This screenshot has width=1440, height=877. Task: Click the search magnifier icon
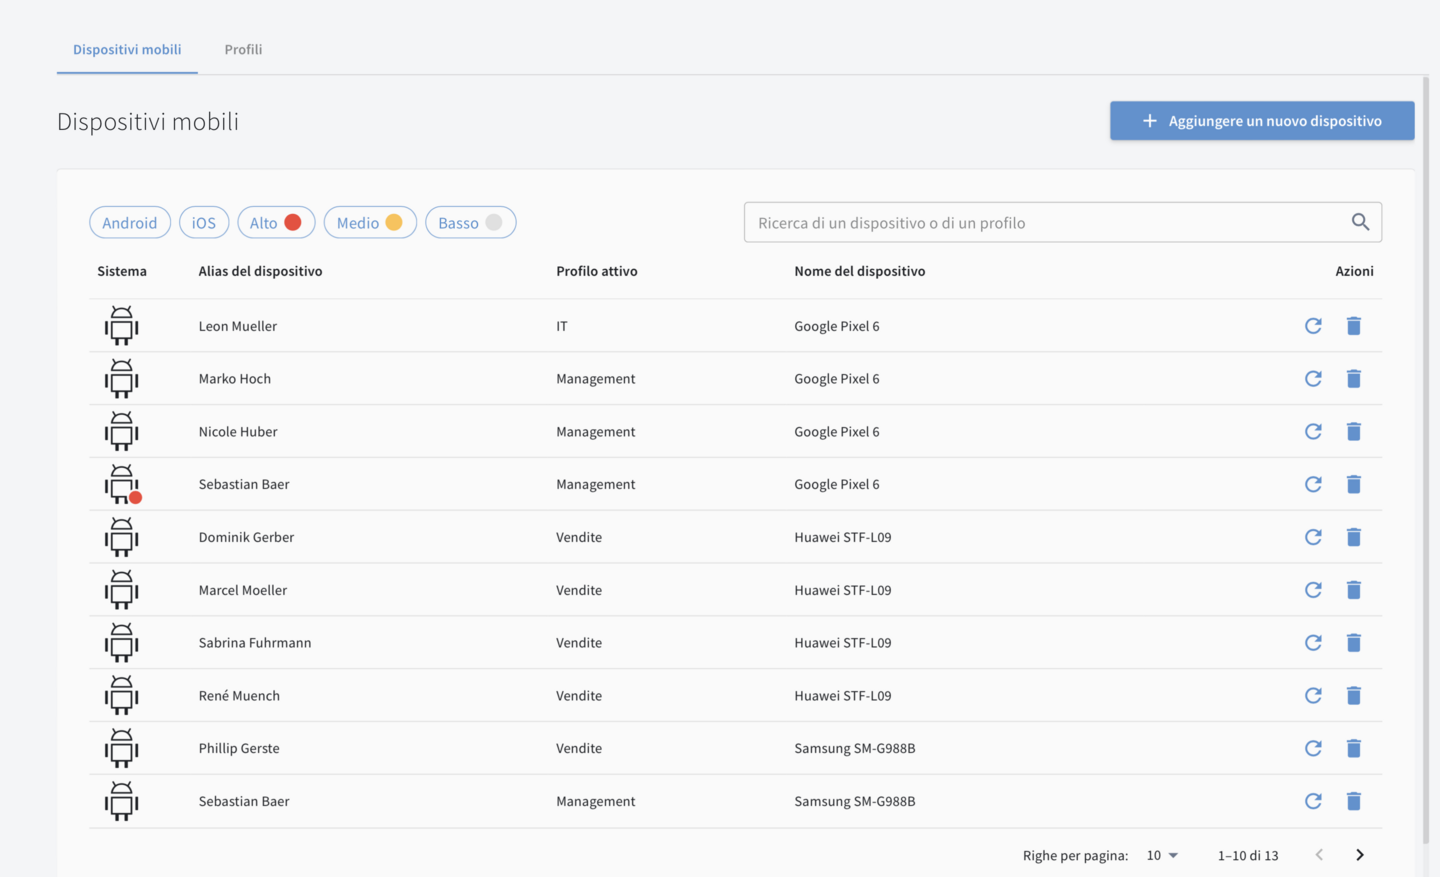[1360, 222]
